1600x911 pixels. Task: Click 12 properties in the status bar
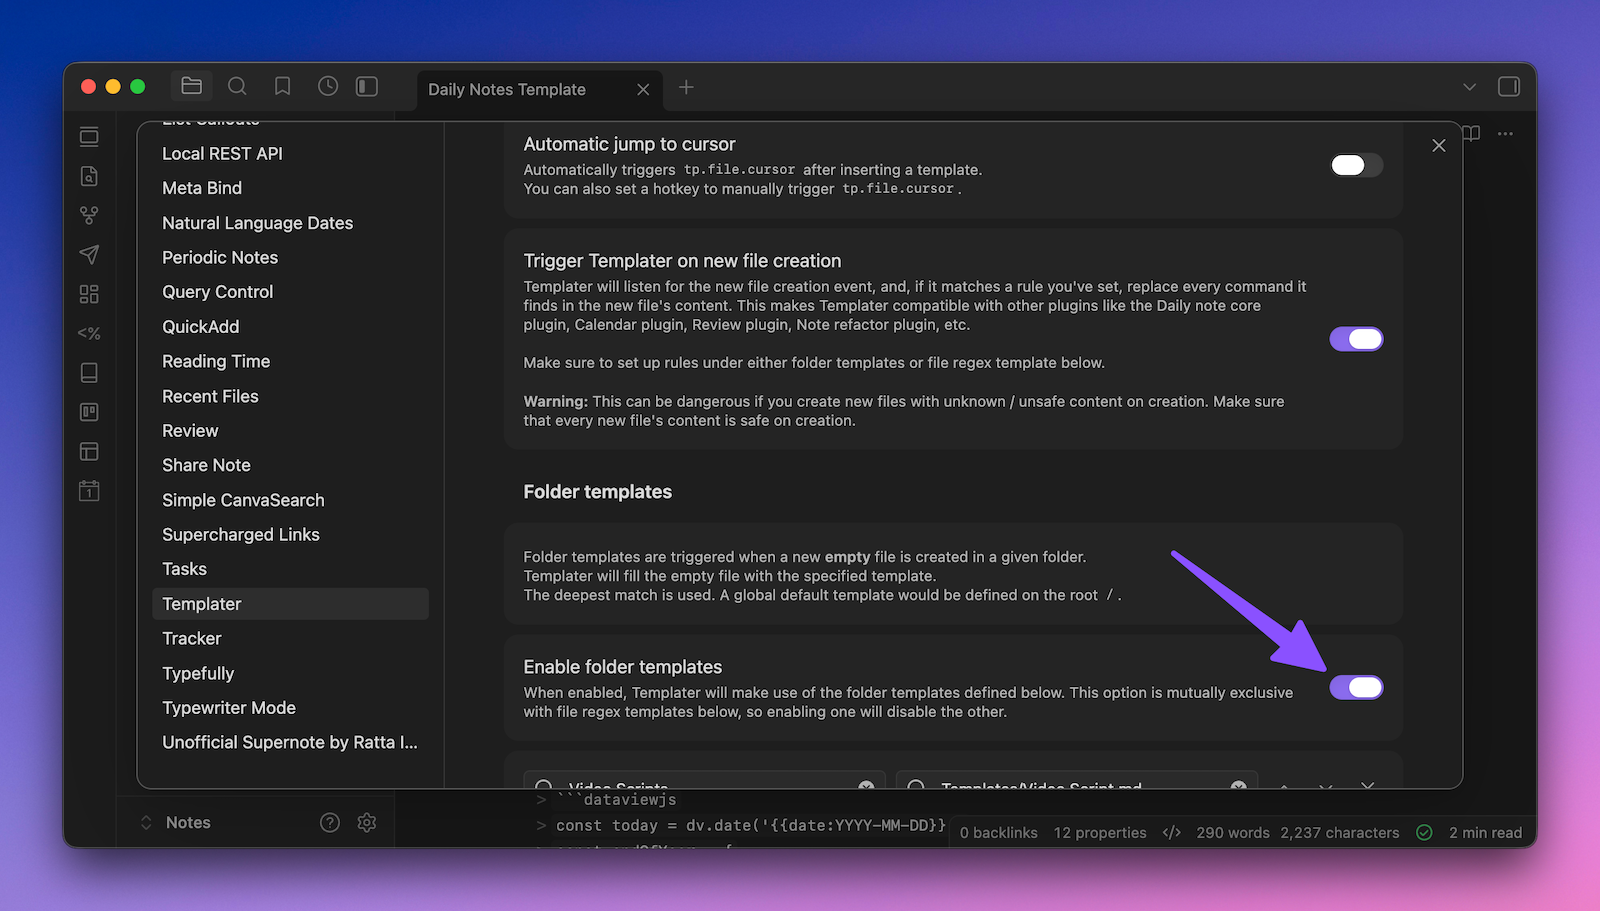[x=1100, y=832]
